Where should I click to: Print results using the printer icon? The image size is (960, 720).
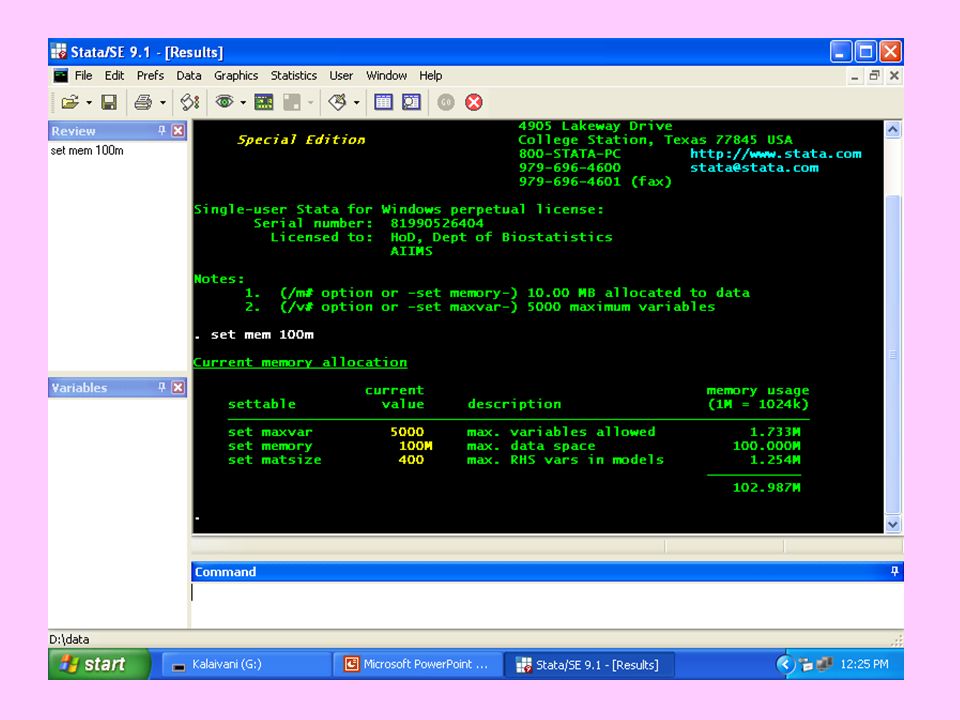click(143, 102)
